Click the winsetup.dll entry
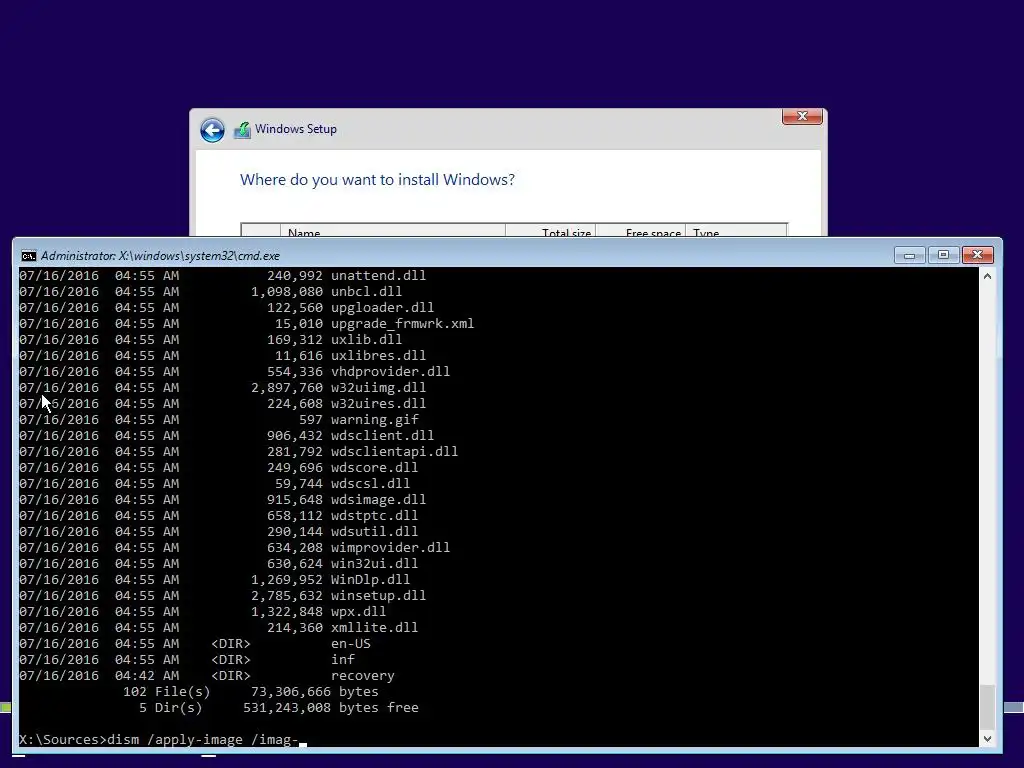 click(x=378, y=596)
